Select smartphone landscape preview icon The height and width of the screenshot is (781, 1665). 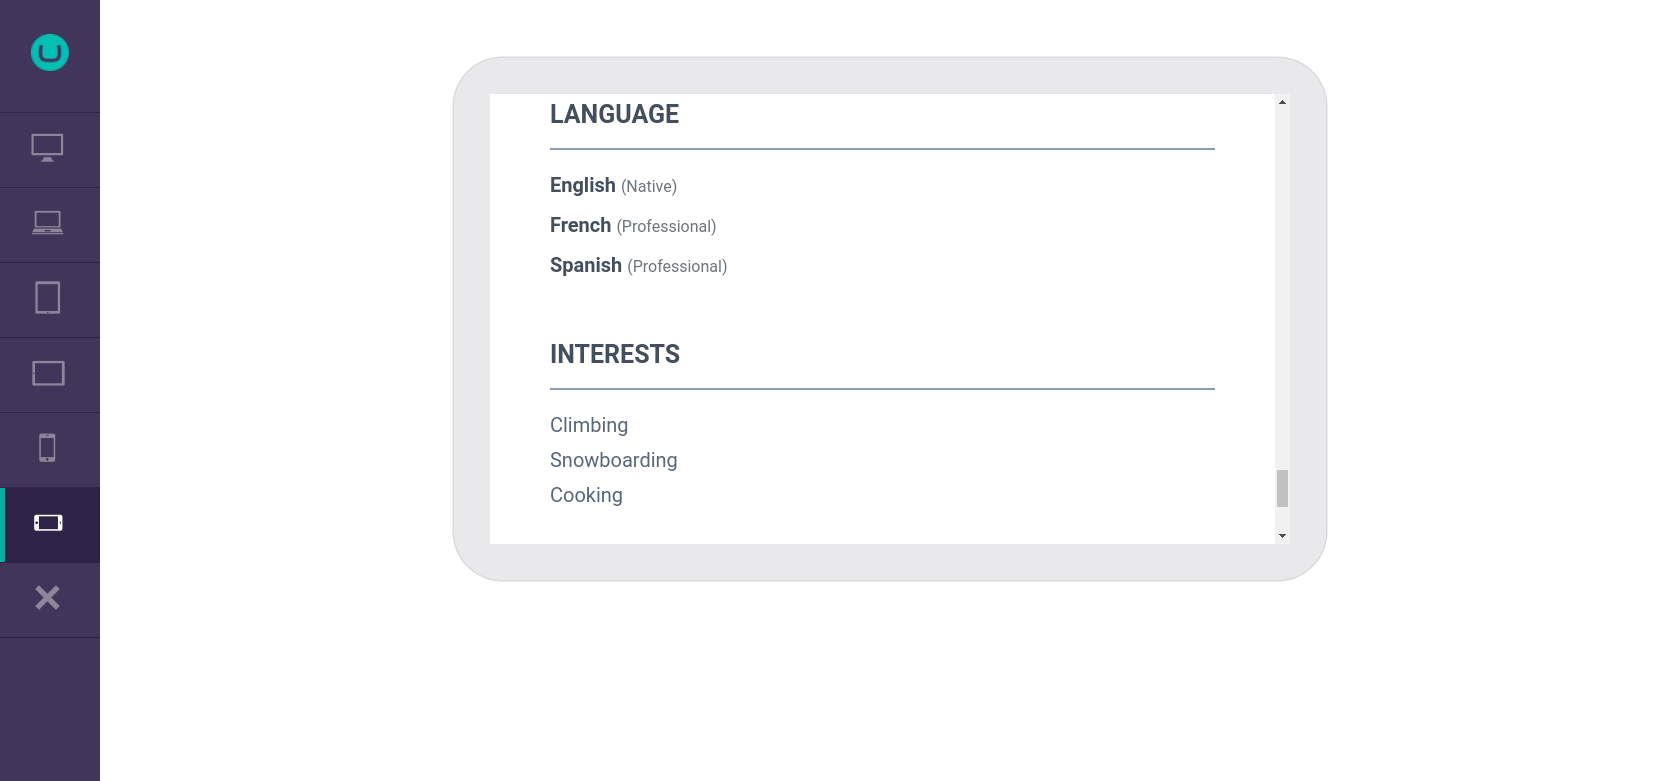coord(48,523)
